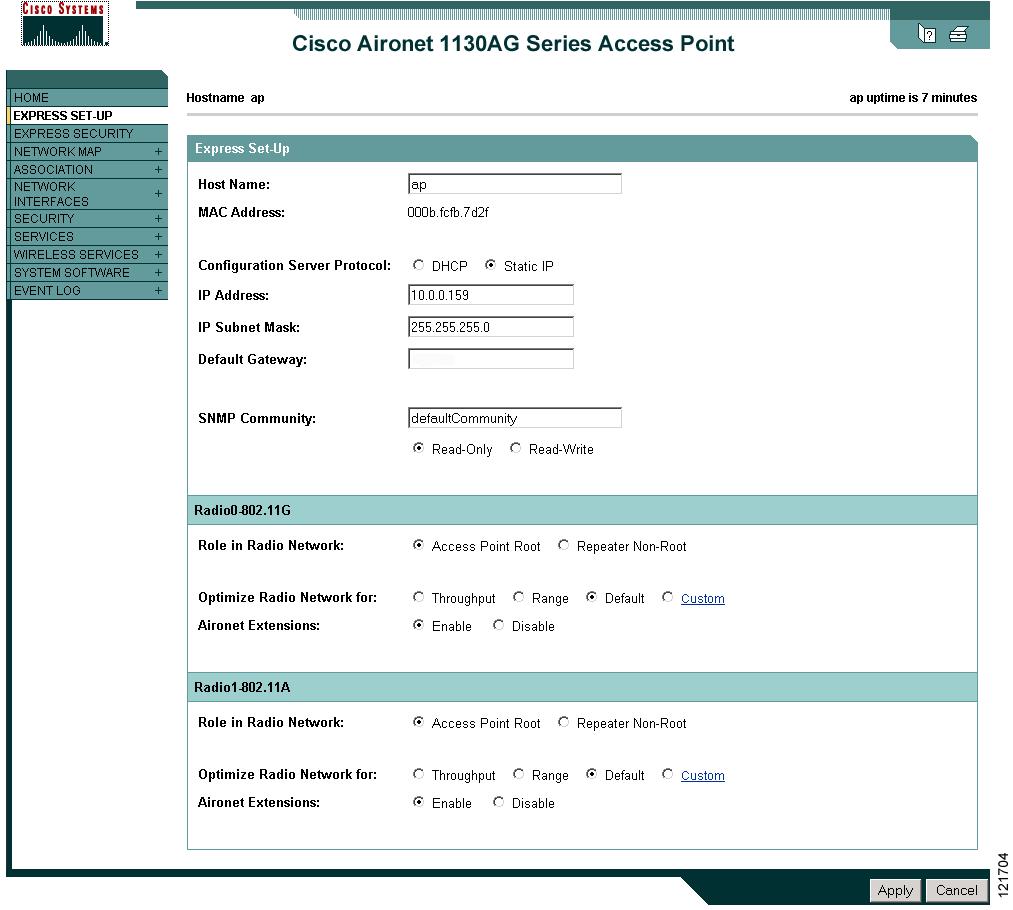Open Network Map menu label
Image resolution: width=1013 pixels, height=910 pixels.
coord(57,152)
